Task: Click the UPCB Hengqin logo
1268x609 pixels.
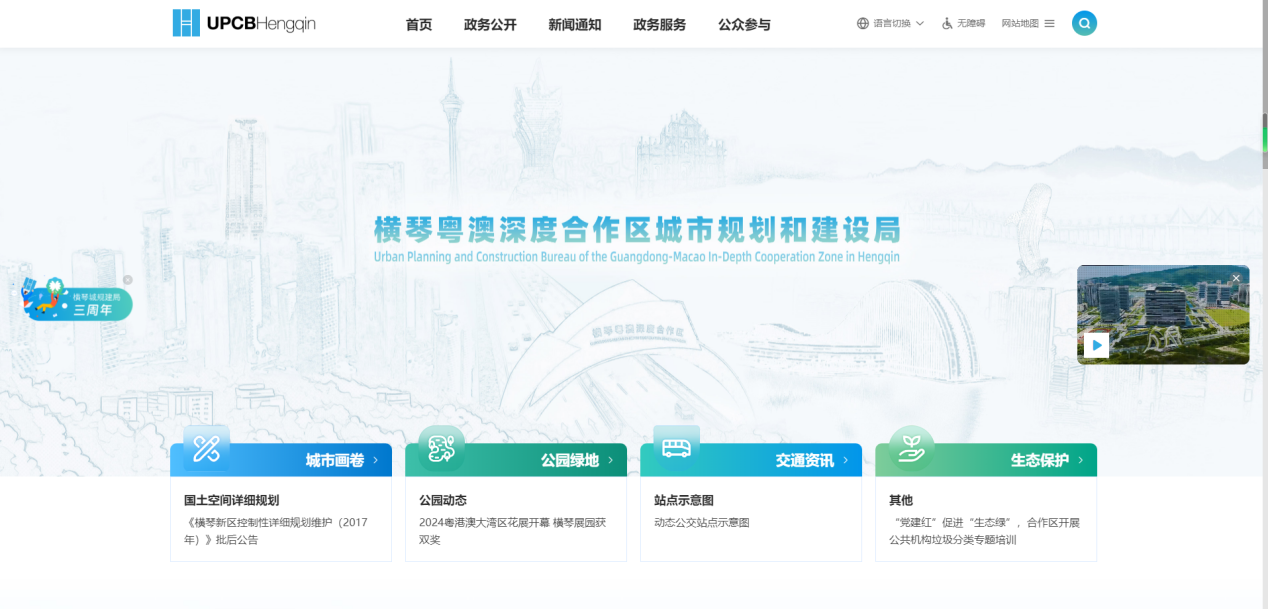Action: 244,23
